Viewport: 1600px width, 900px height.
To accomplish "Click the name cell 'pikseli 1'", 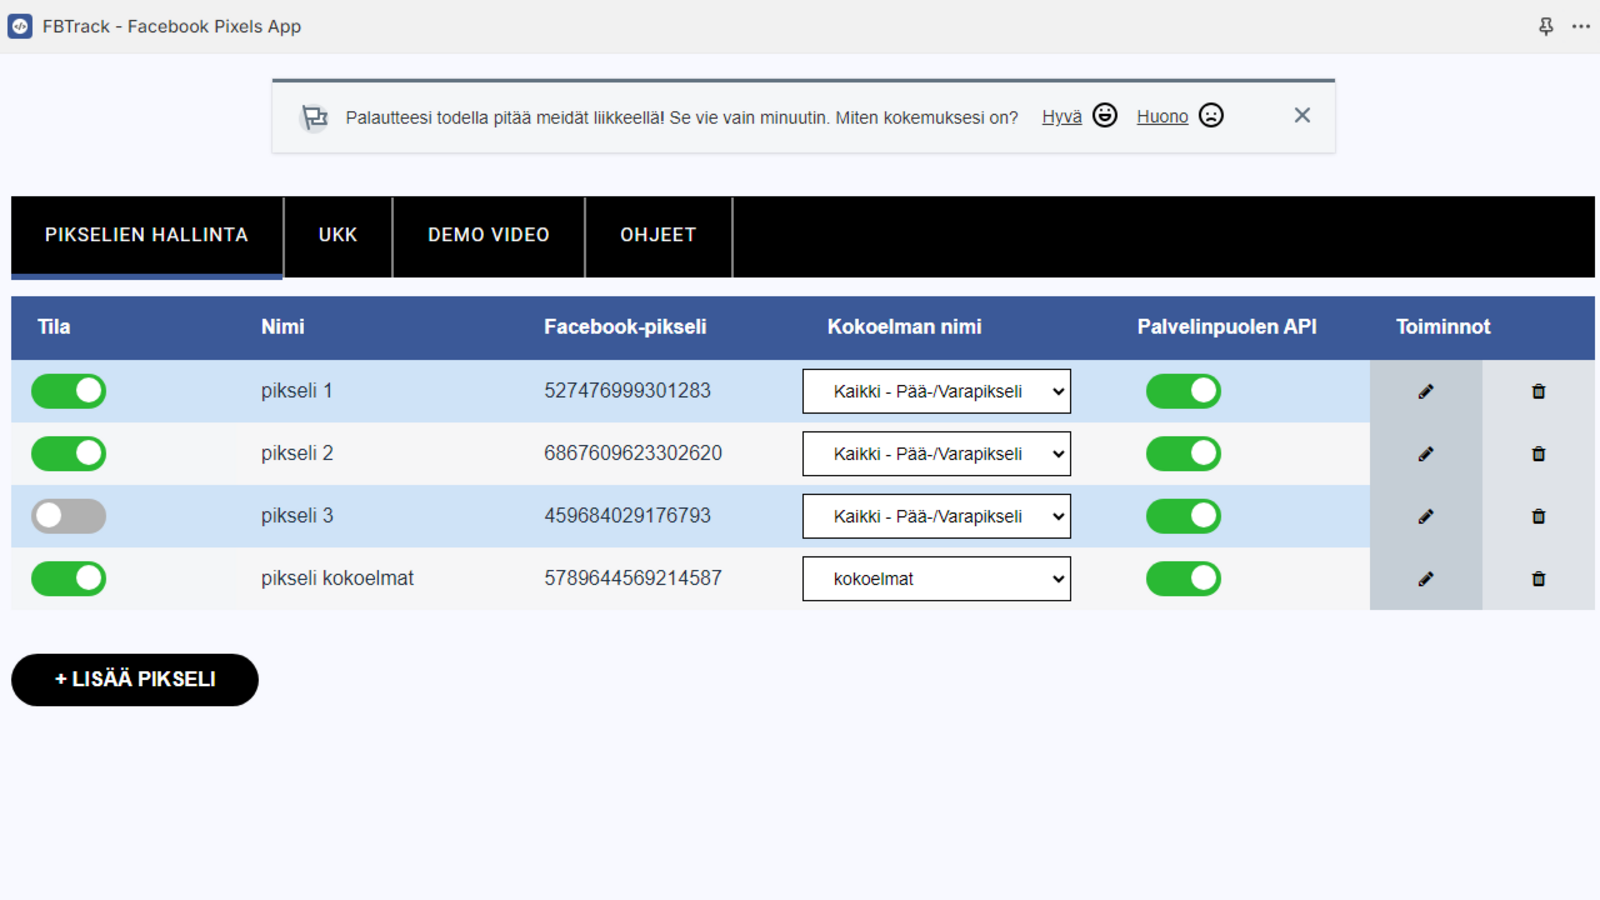I will click(x=297, y=391).
